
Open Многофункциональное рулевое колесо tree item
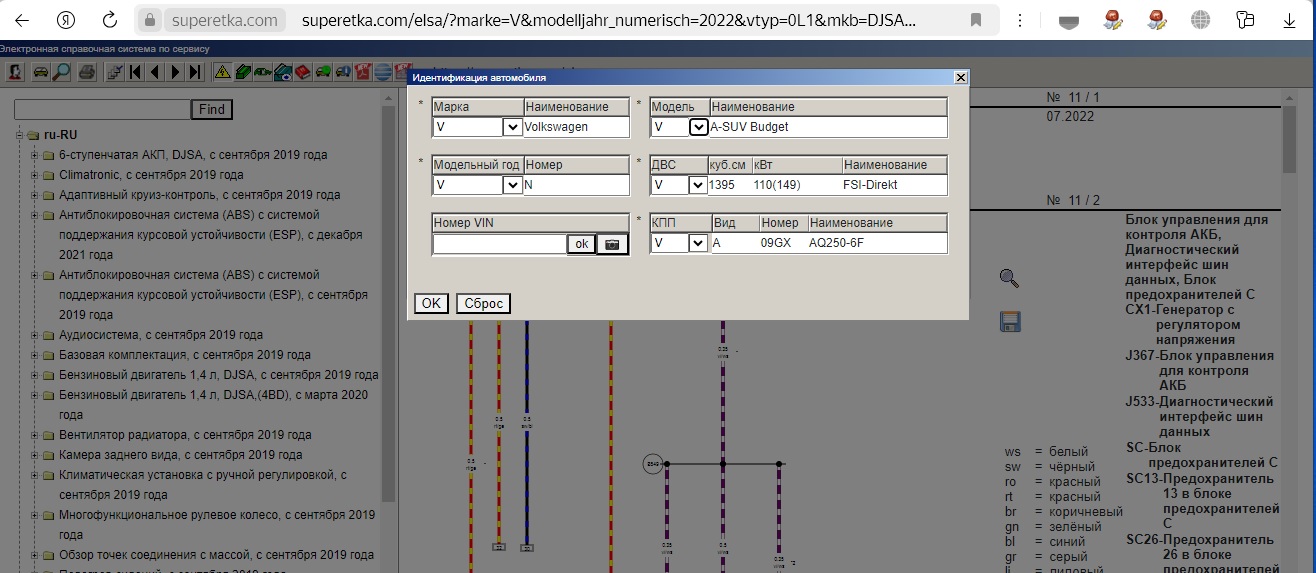coord(217,525)
